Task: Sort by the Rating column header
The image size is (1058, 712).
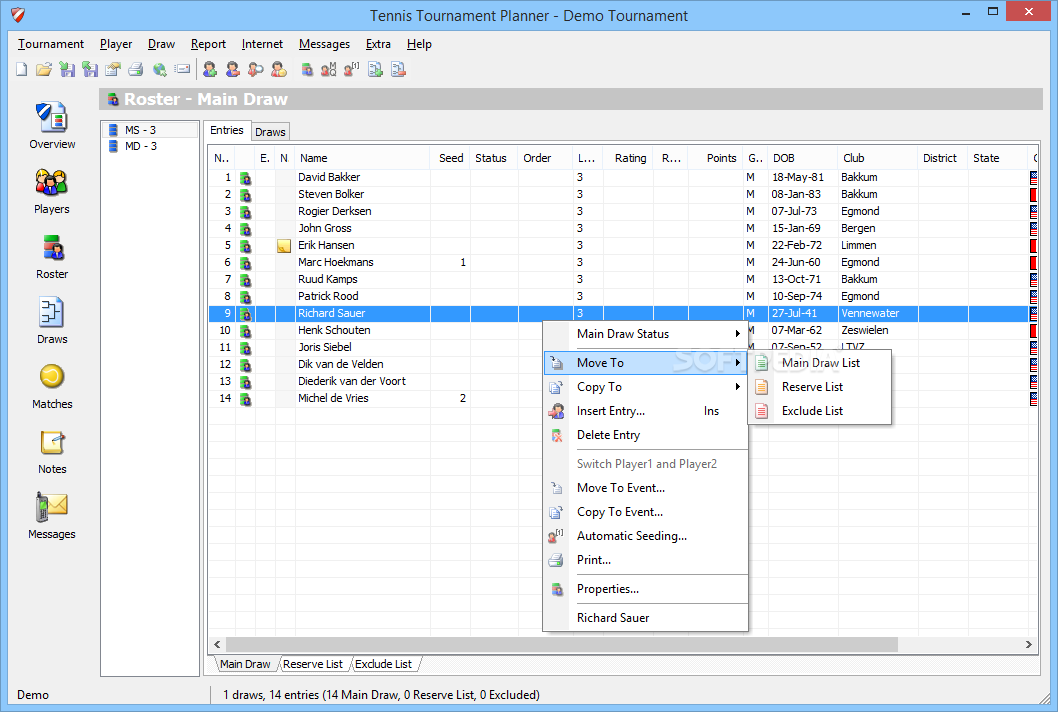Action: tap(629, 158)
